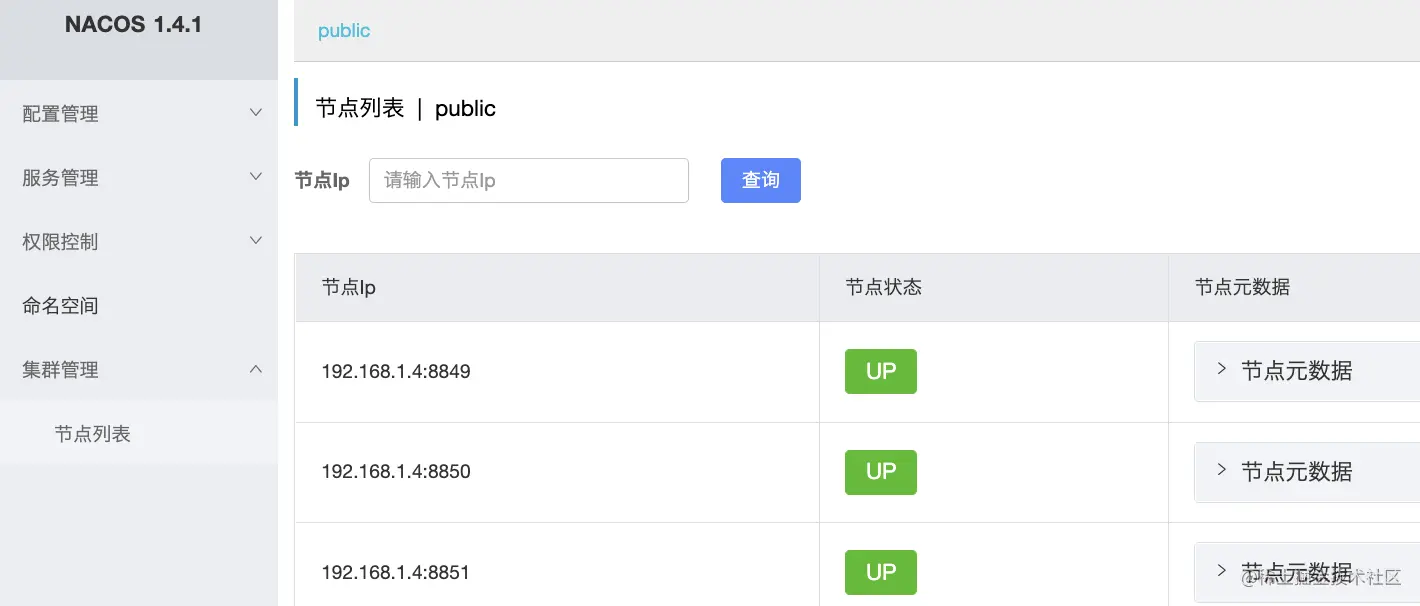Viewport: 1420px width, 606px height.
Task: Expand the 服务管理 menu chevron
Action: pyautogui.click(x=256, y=177)
